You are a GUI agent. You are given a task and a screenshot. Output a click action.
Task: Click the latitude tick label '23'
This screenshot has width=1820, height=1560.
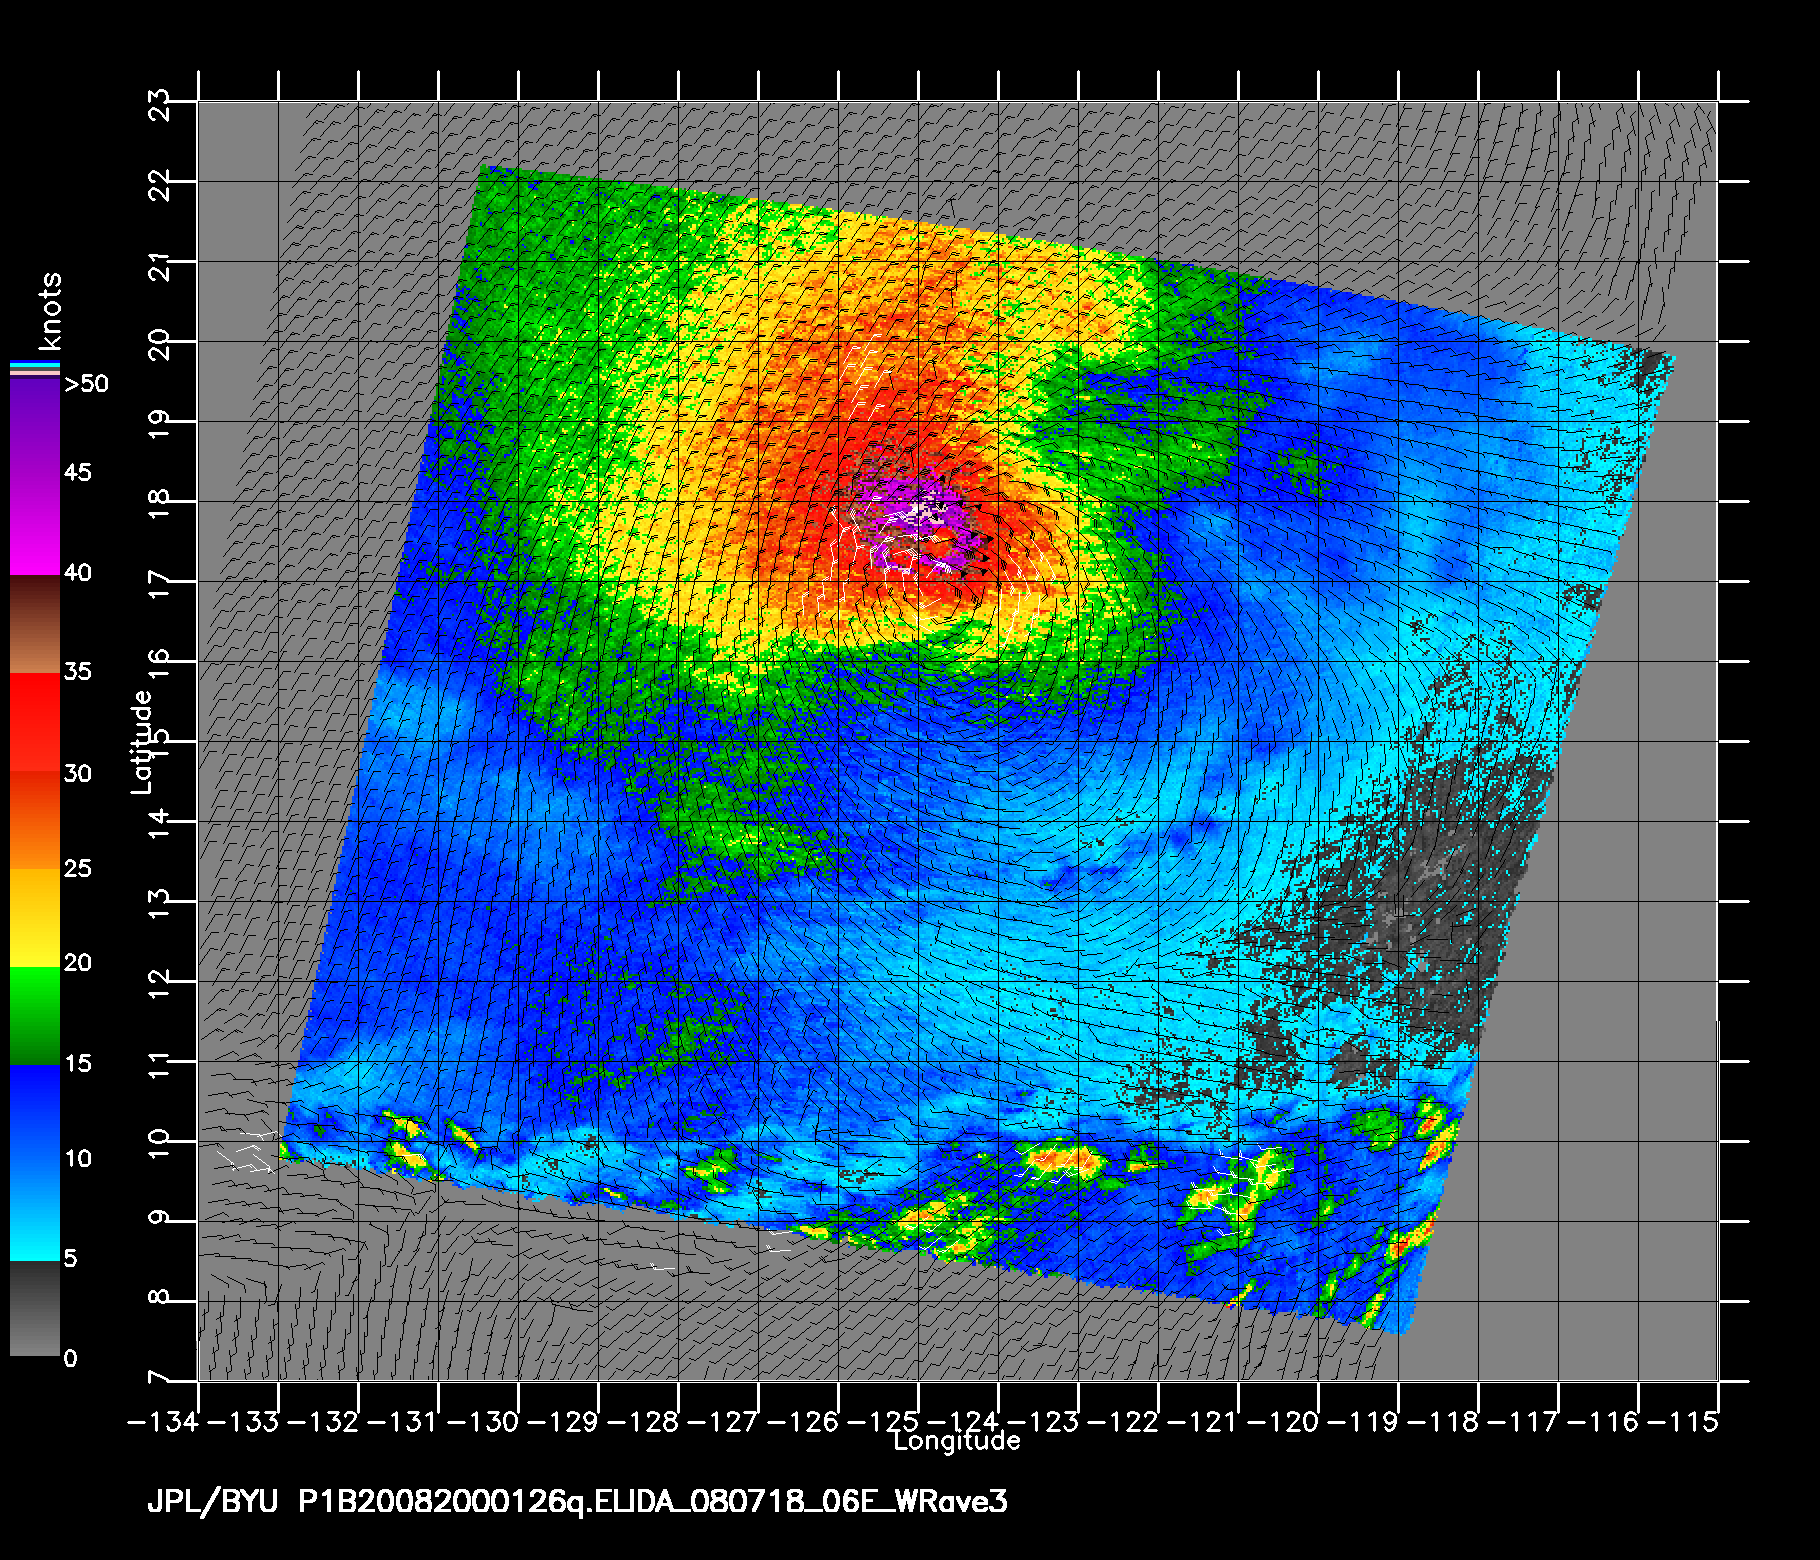click(x=160, y=105)
